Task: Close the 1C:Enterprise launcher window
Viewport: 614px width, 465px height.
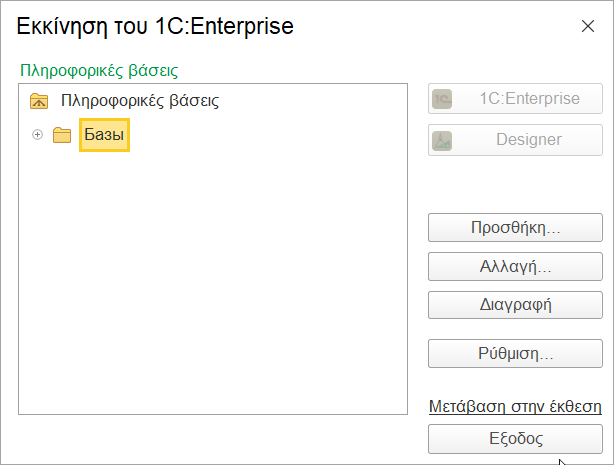Action: click(588, 26)
